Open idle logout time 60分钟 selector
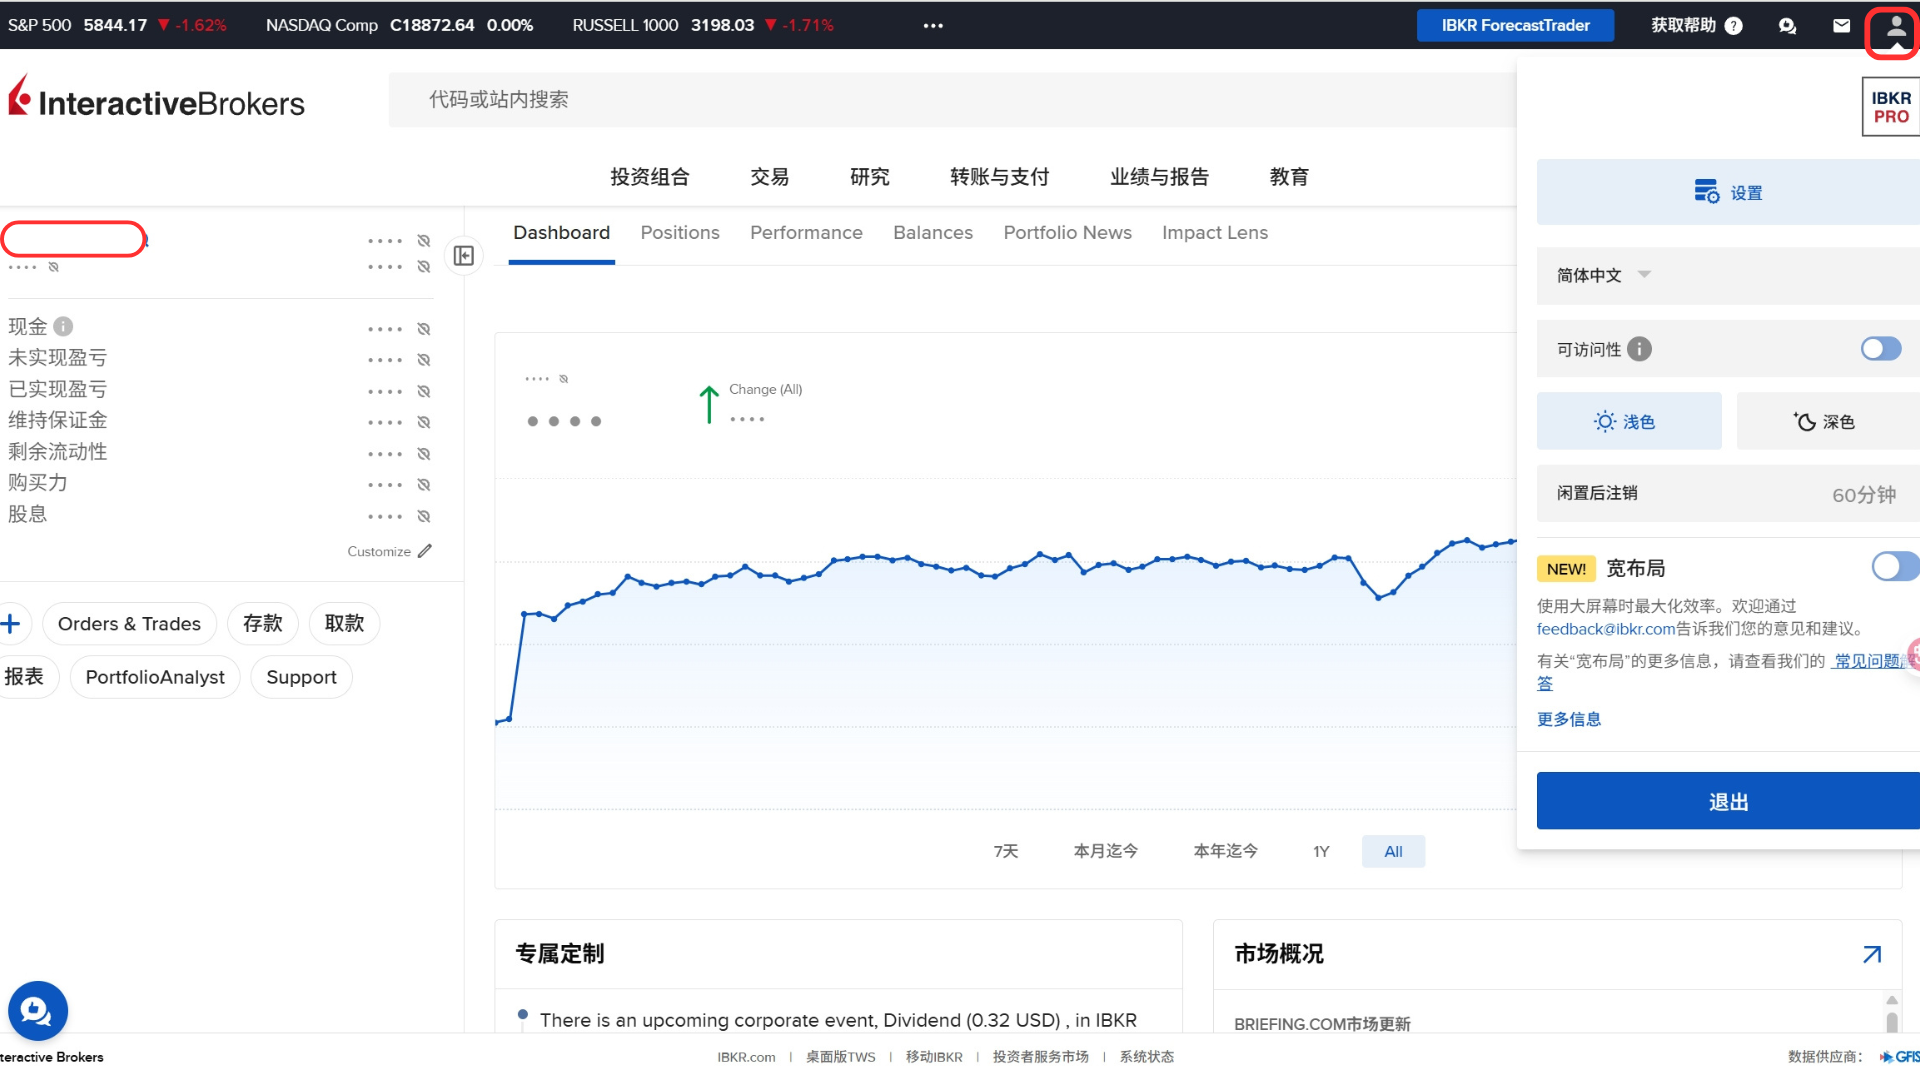1920x1080 pixels. (x=1863, y=495)
